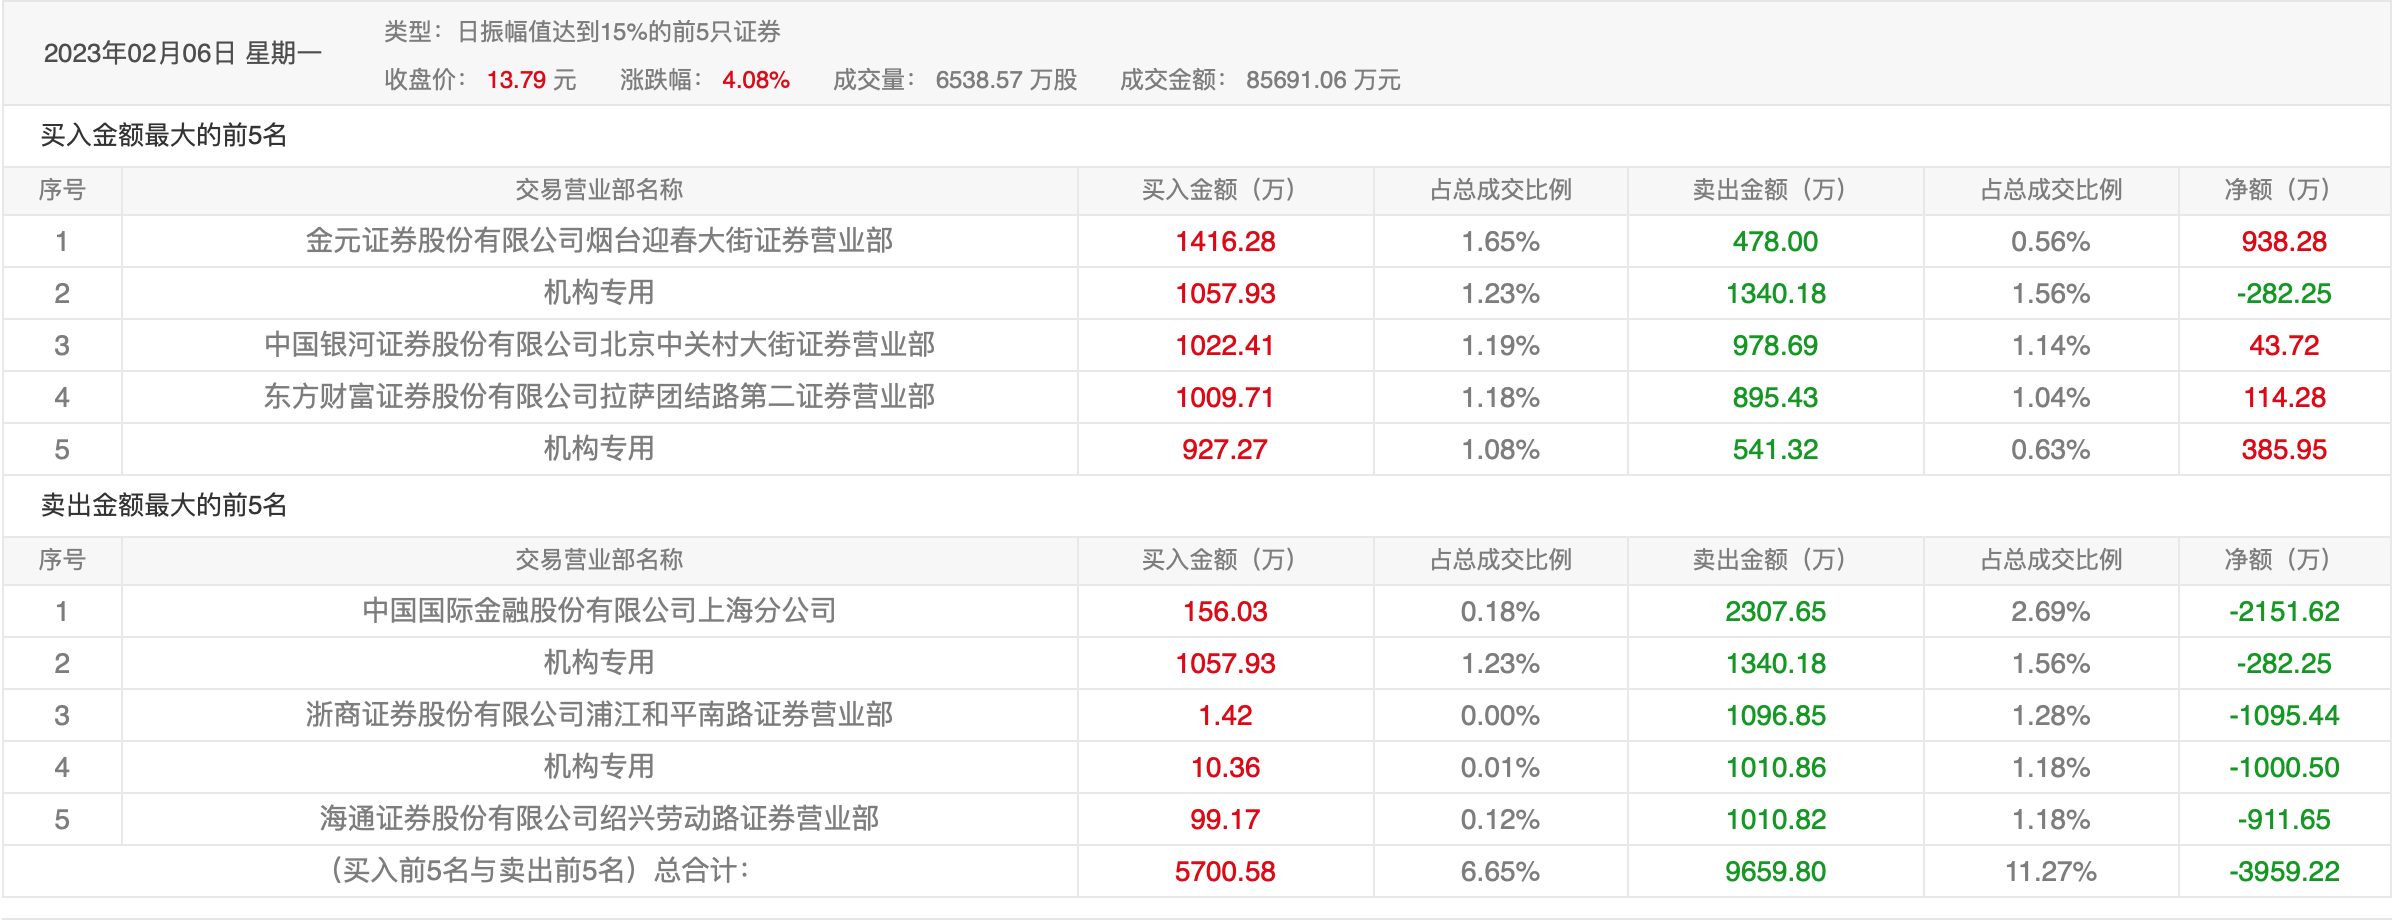Click the ratio 0.01%
This screenshot has height=920, width=2404.
1500,767
